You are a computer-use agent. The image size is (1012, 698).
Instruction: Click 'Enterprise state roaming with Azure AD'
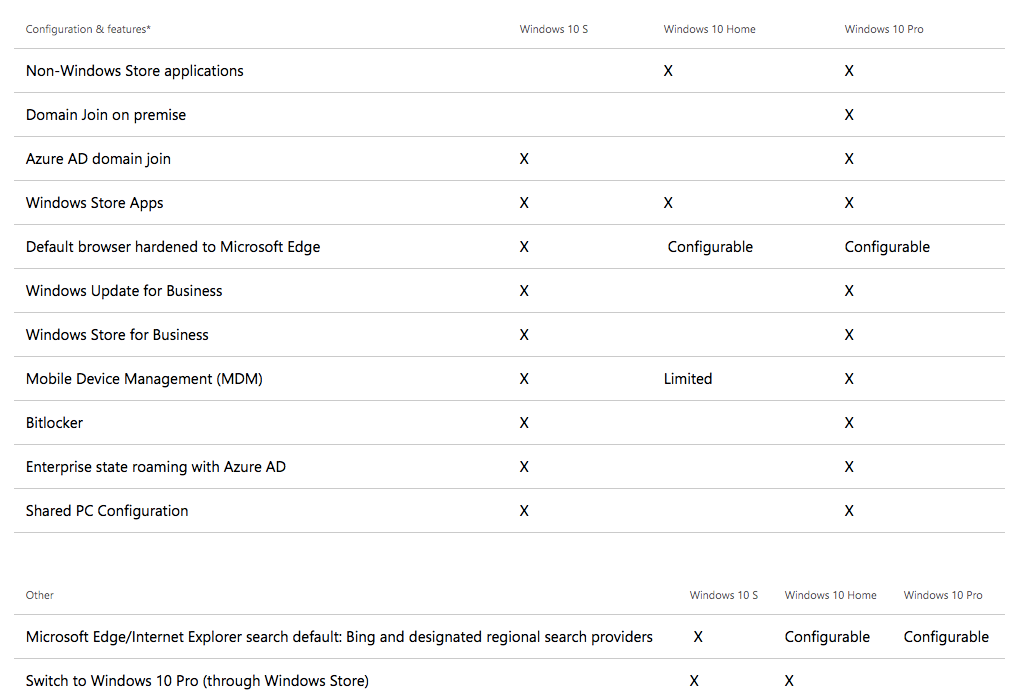(x=156, y=467)
